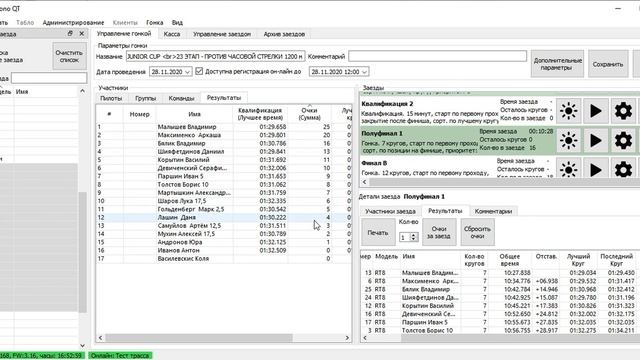640x360 pixels.
Task: Open the Вид menu
Action: (x=177, y=22)
